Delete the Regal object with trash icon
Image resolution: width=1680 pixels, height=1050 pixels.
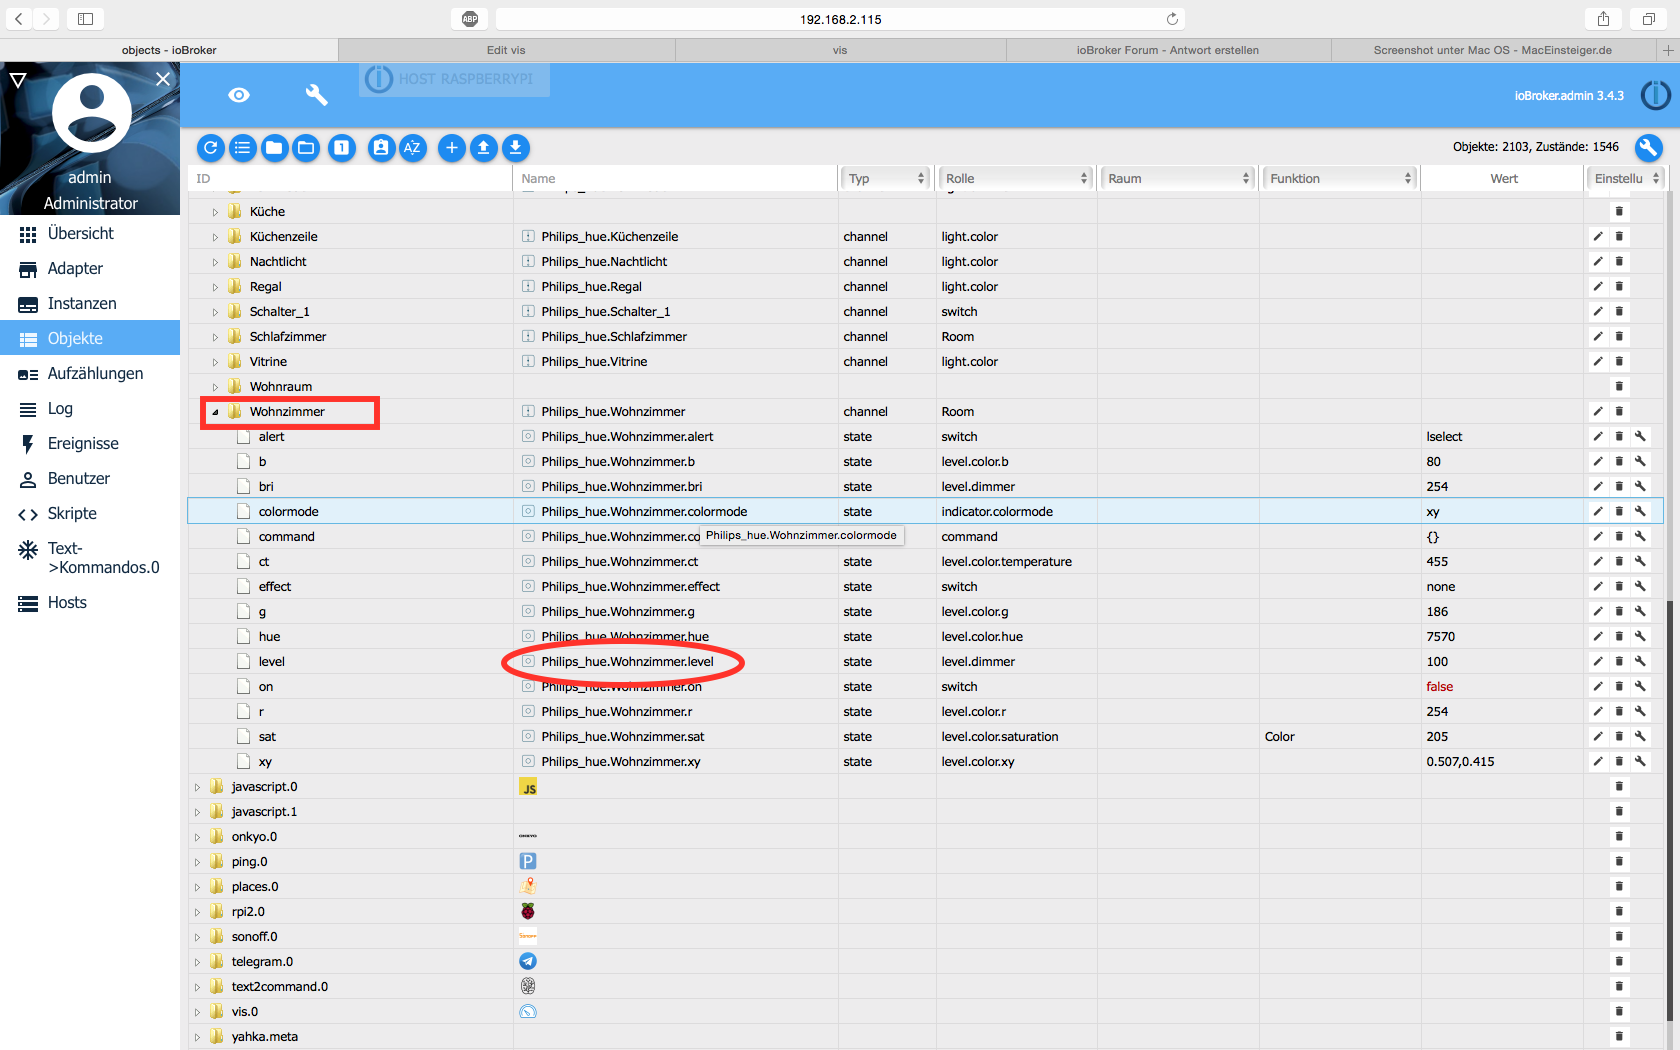click(x=1619, y=287)
